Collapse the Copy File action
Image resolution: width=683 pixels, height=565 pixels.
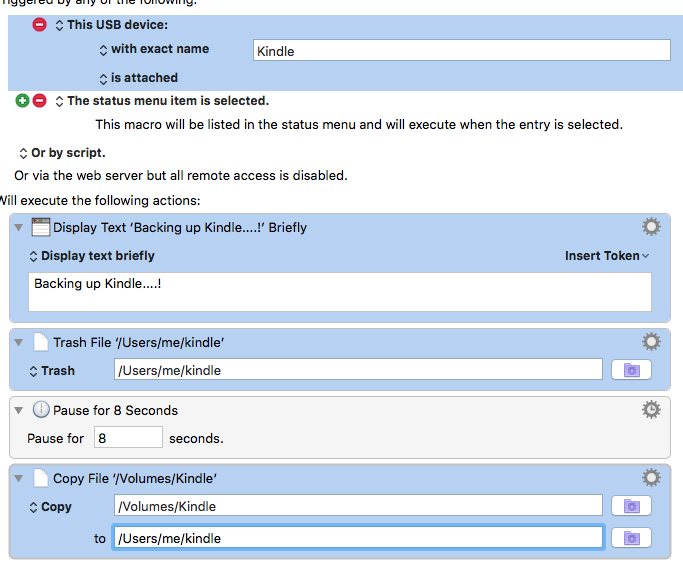point(19,478)
